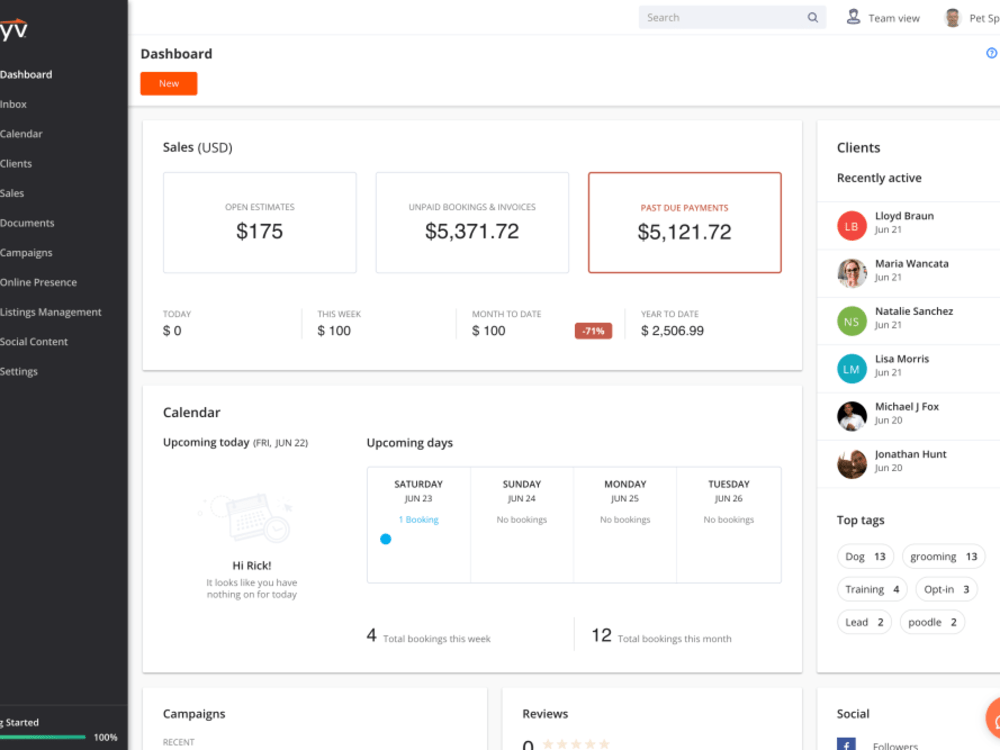The width and height of the screenshot is (1000, 750).
Task: Open Inbox in the sidebar
Action: [13, 104]
